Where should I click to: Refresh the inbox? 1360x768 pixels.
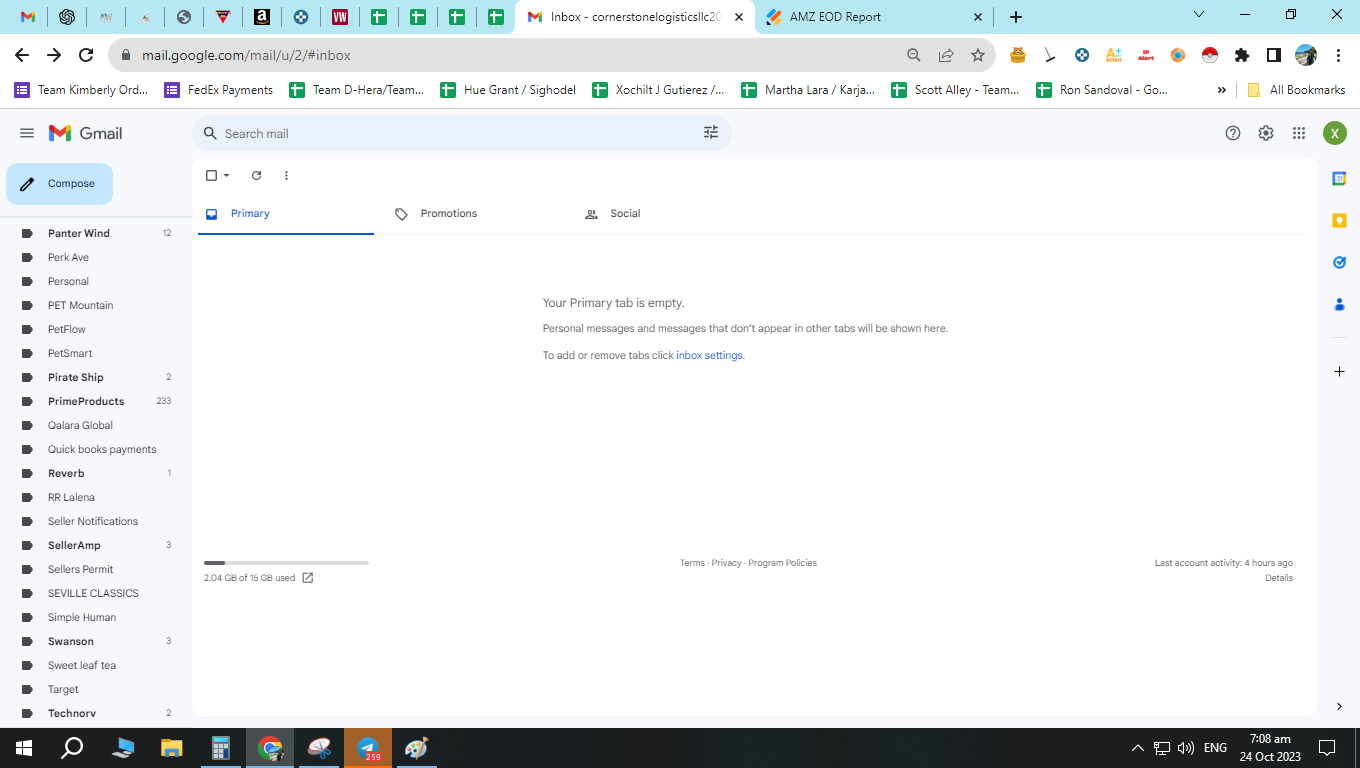point(256,175)
